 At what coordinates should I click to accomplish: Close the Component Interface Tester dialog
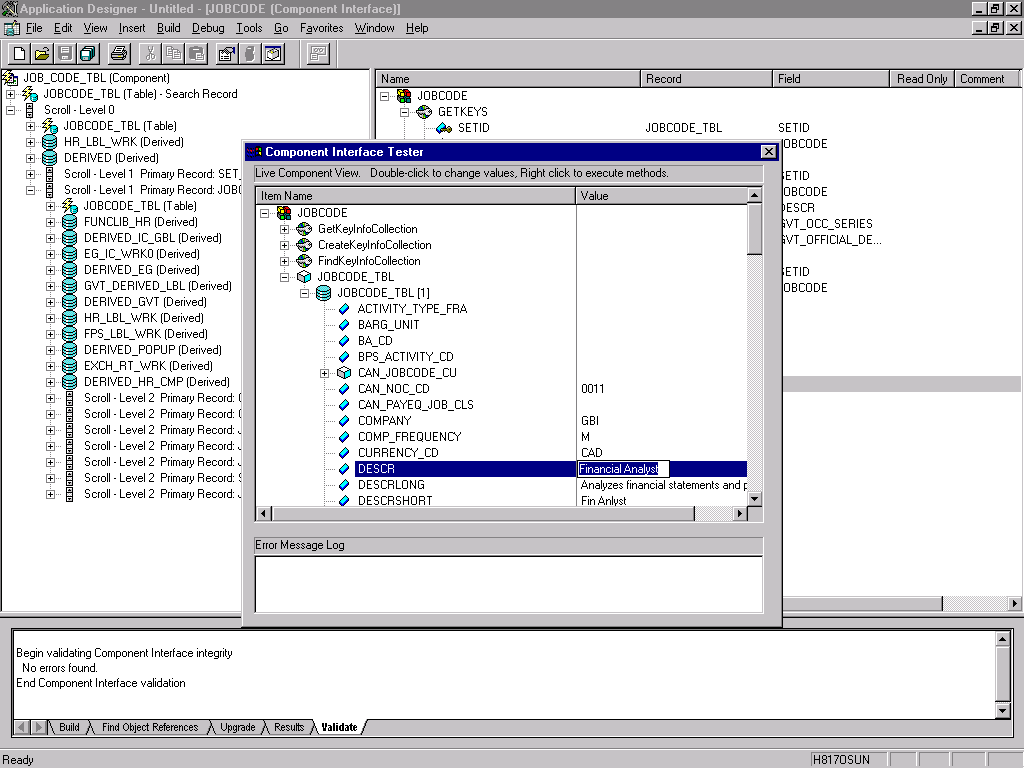click(x=769, y=152)
